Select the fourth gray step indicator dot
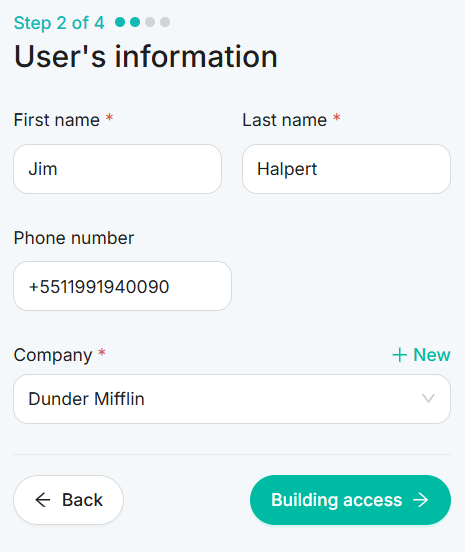 (x=165, y=22)
